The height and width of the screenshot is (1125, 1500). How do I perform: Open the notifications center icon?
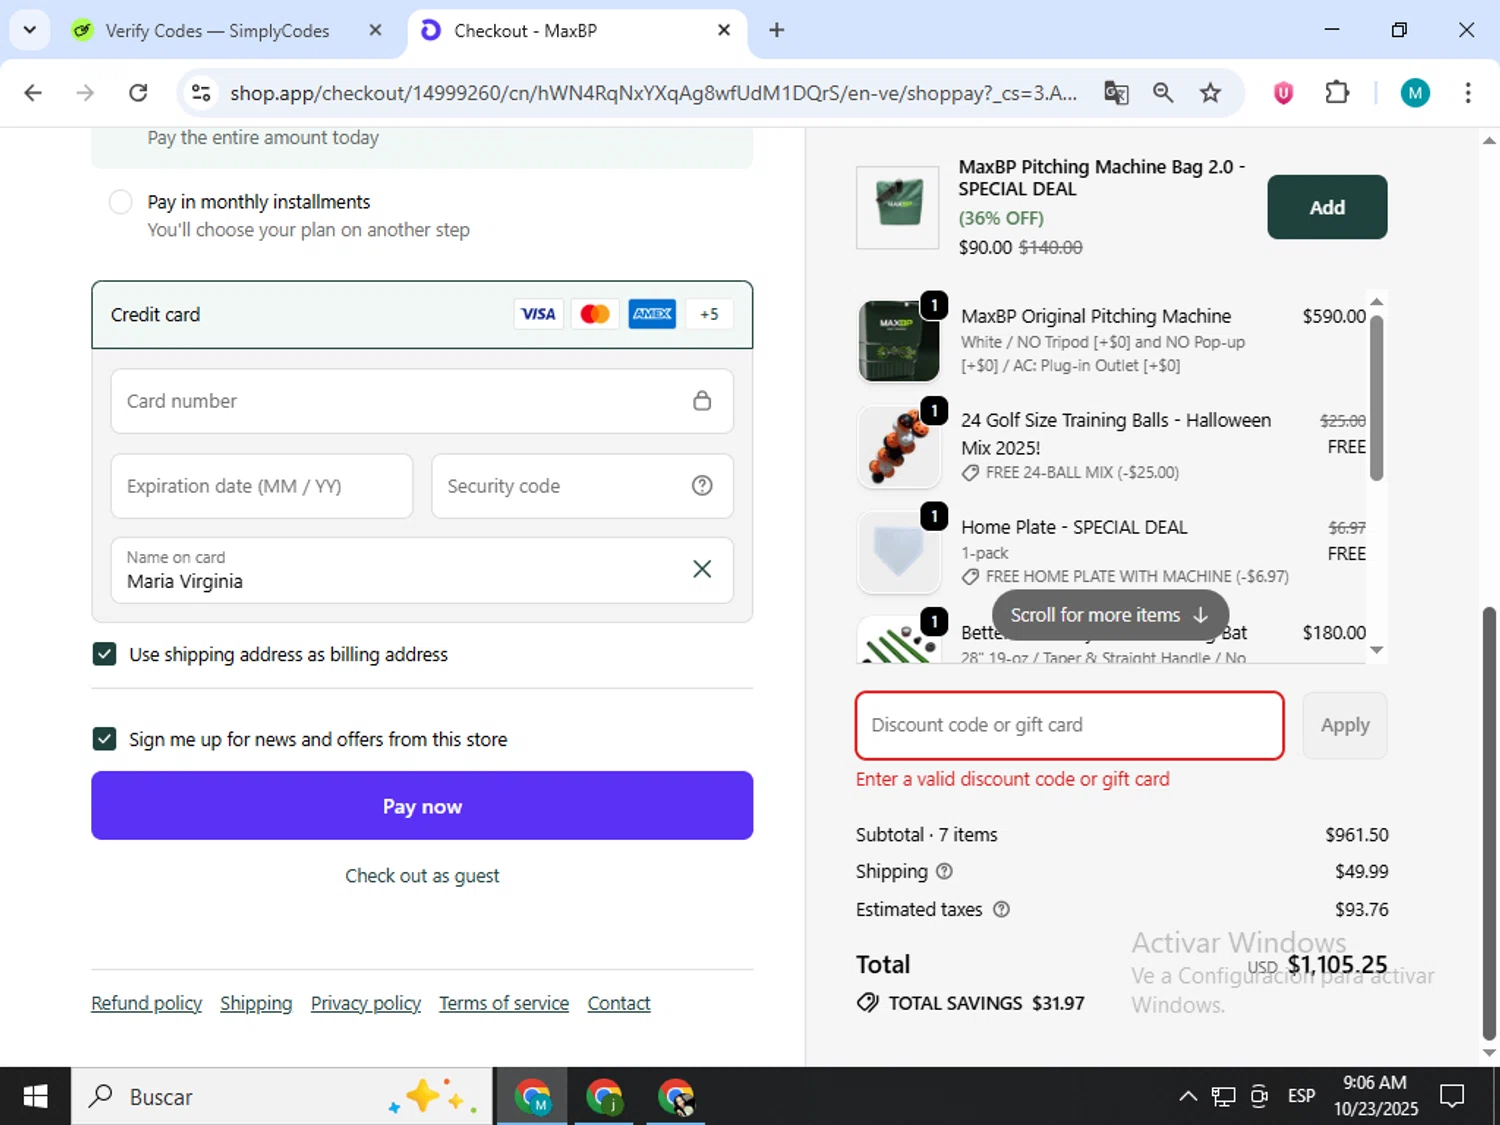coord(1452,1097)
